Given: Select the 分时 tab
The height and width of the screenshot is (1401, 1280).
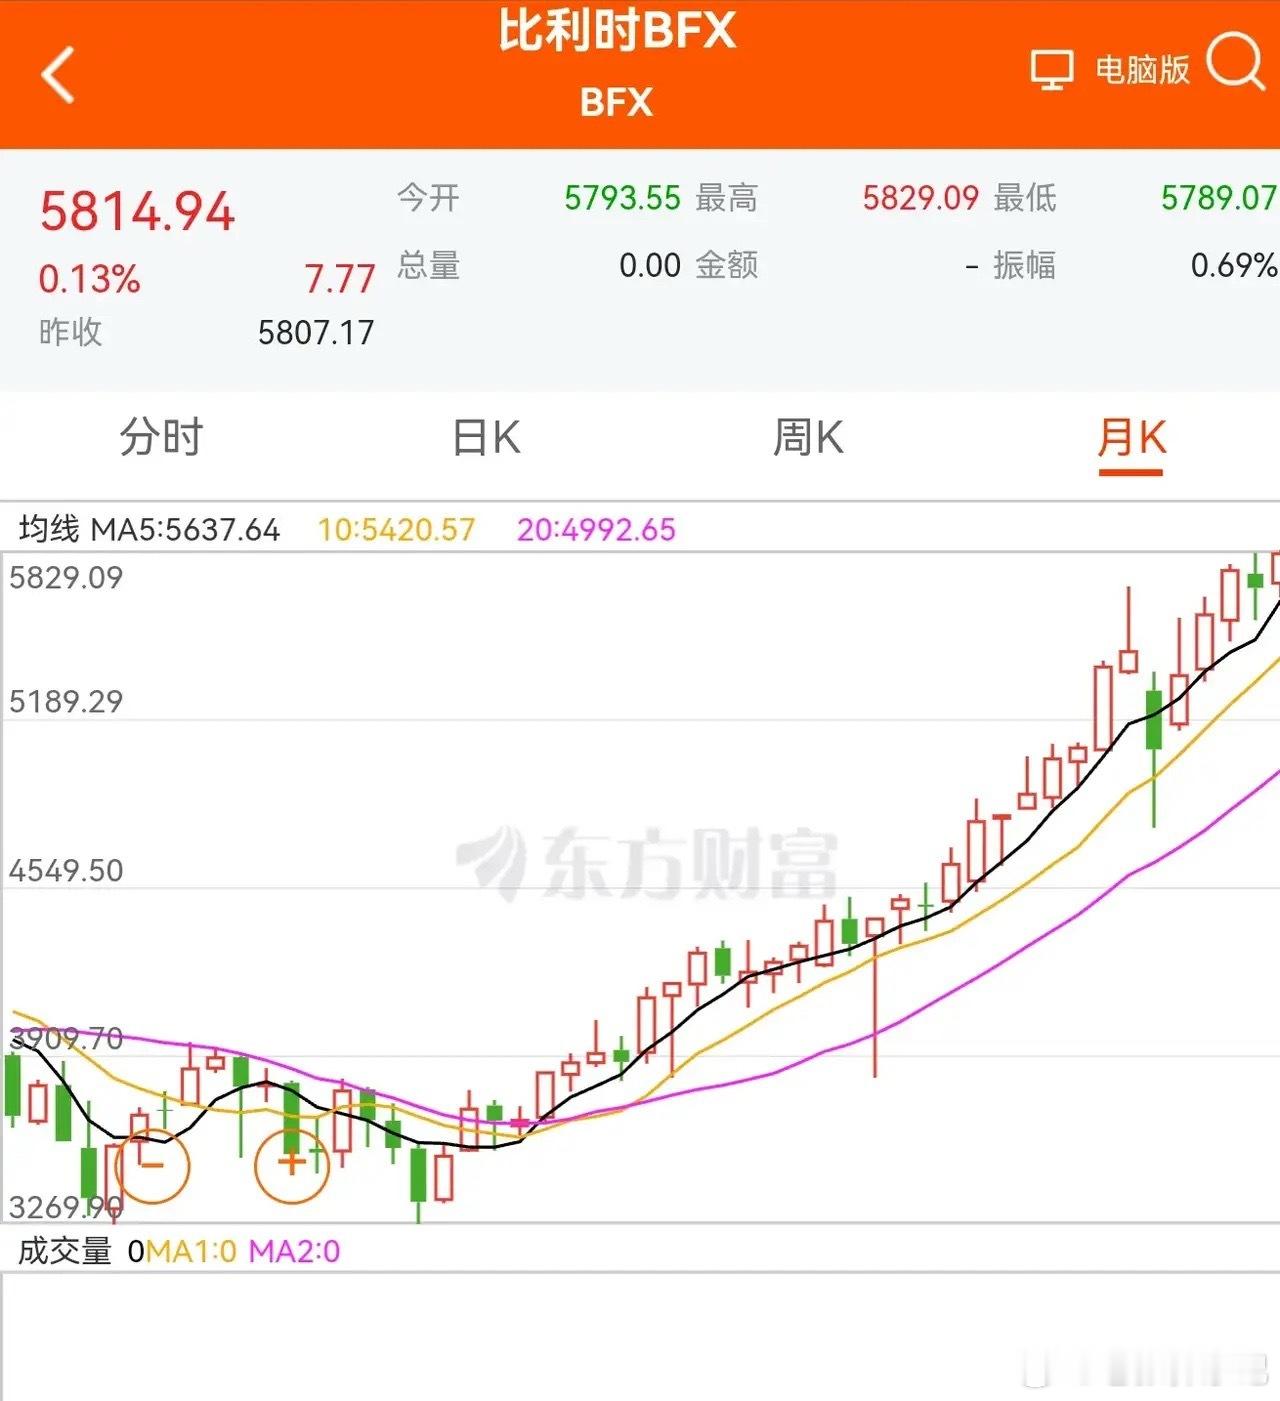Looking at the screenshot, I should (x=161, y=438).
